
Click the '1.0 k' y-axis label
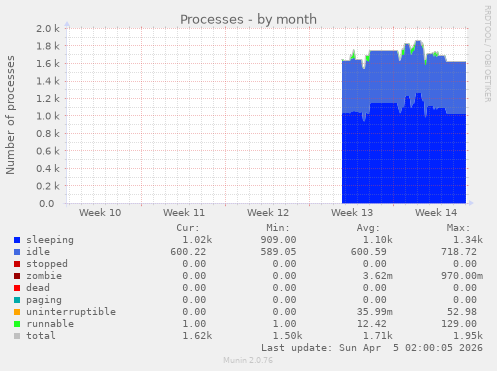click(x=48, y=116)
